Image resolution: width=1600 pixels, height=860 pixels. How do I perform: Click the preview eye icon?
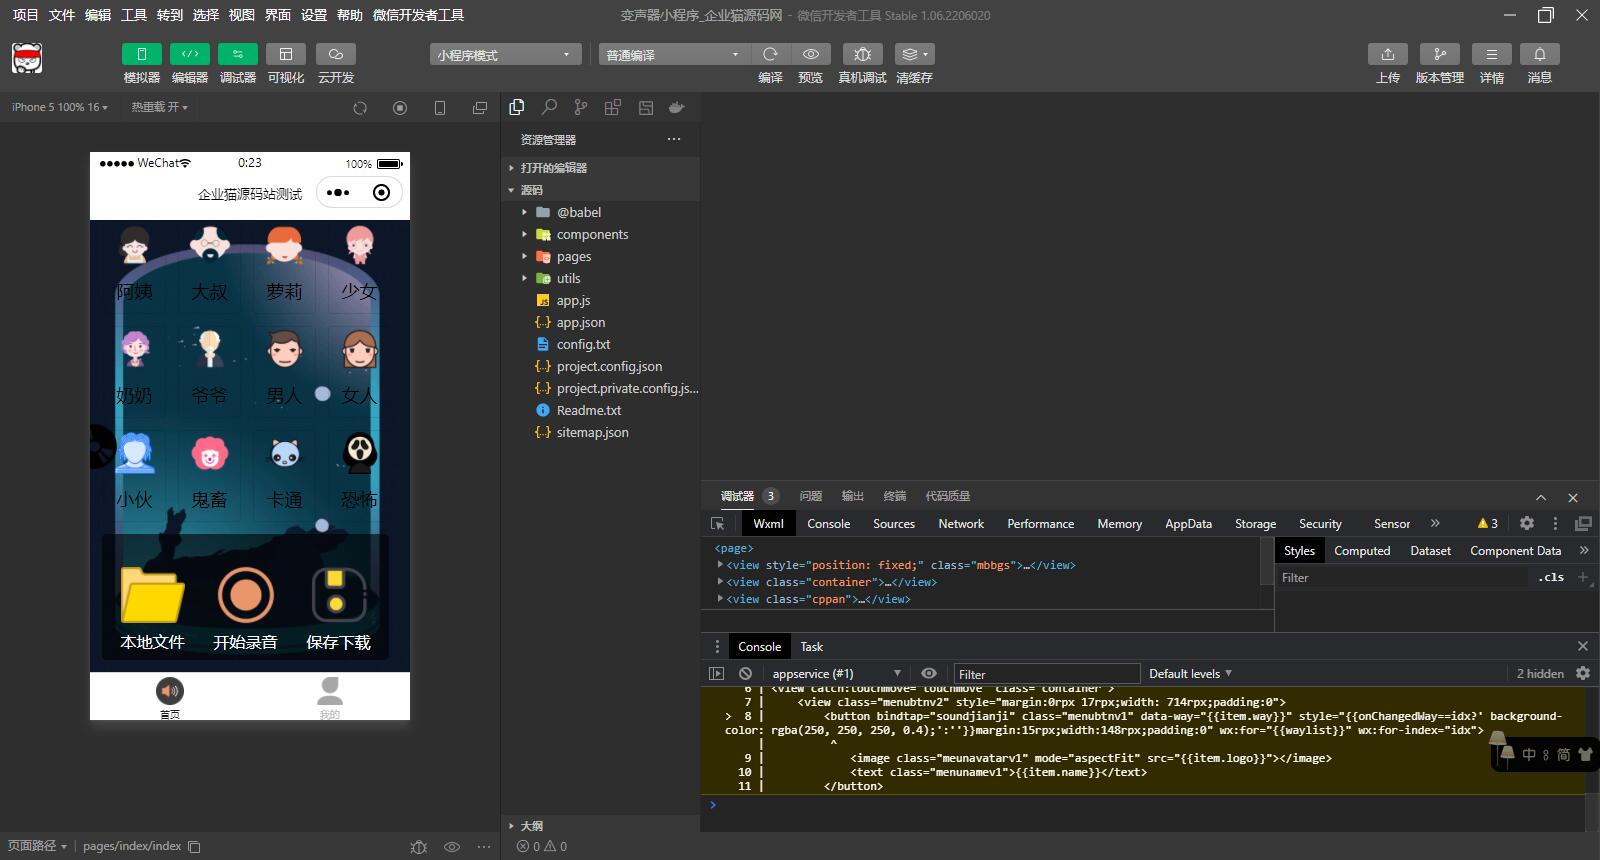811,54
